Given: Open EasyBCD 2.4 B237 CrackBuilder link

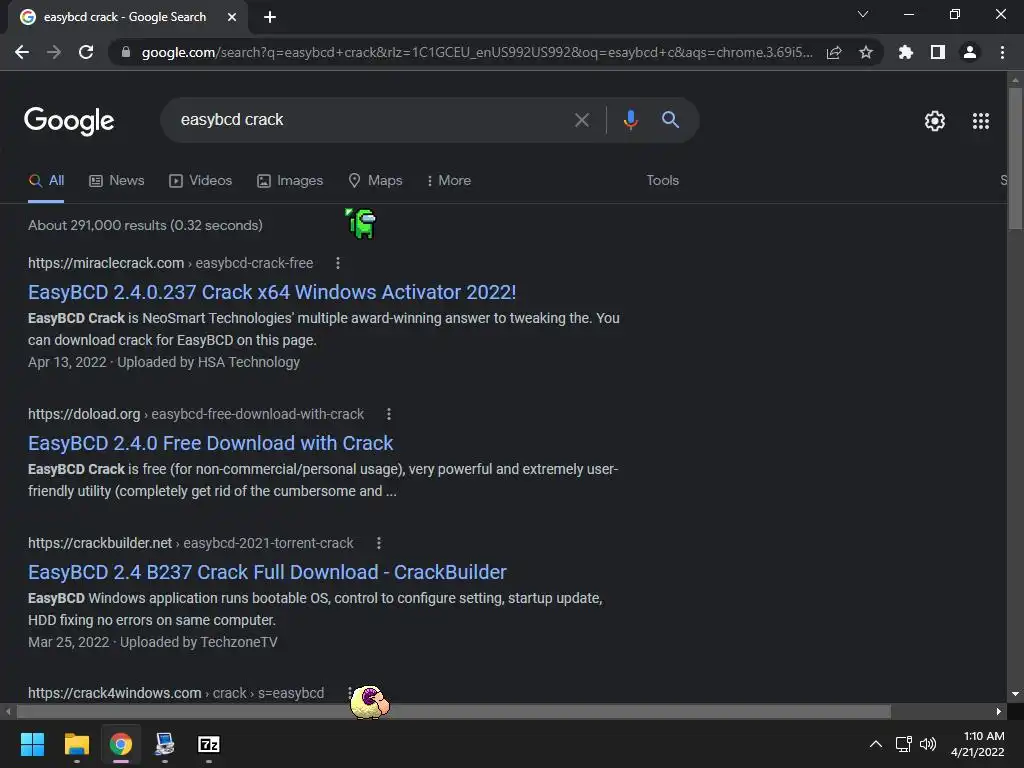Looking at the screenshot, I should click(267, 572).
